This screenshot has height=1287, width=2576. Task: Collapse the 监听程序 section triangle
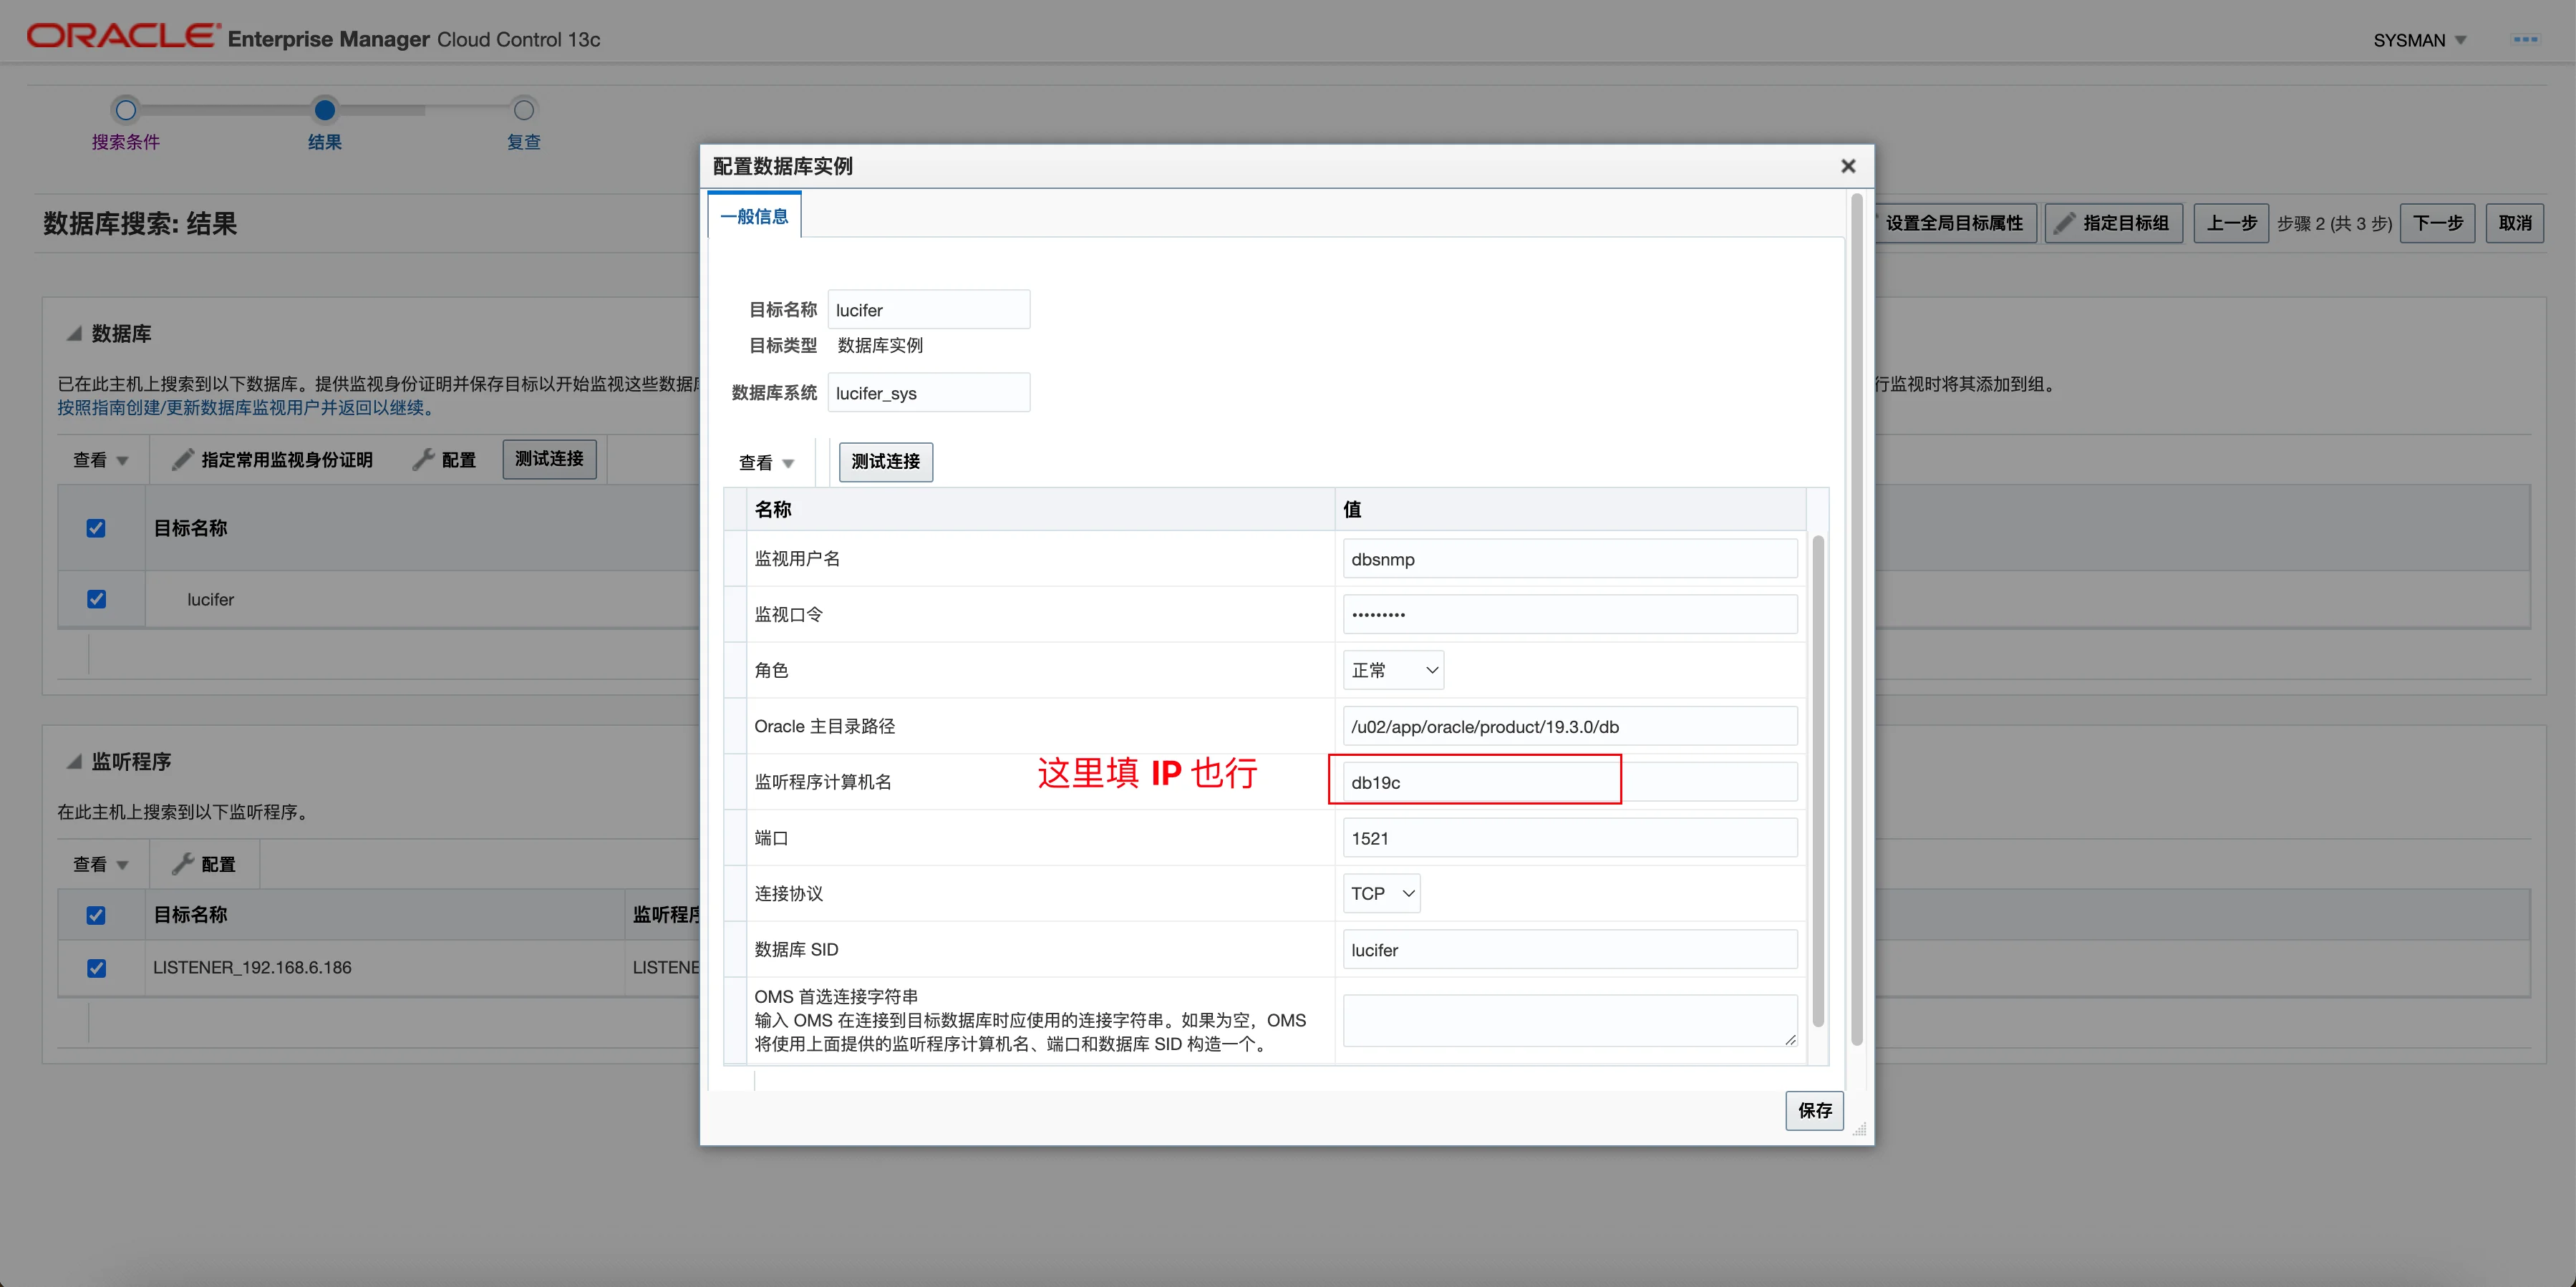pos(74,762)
